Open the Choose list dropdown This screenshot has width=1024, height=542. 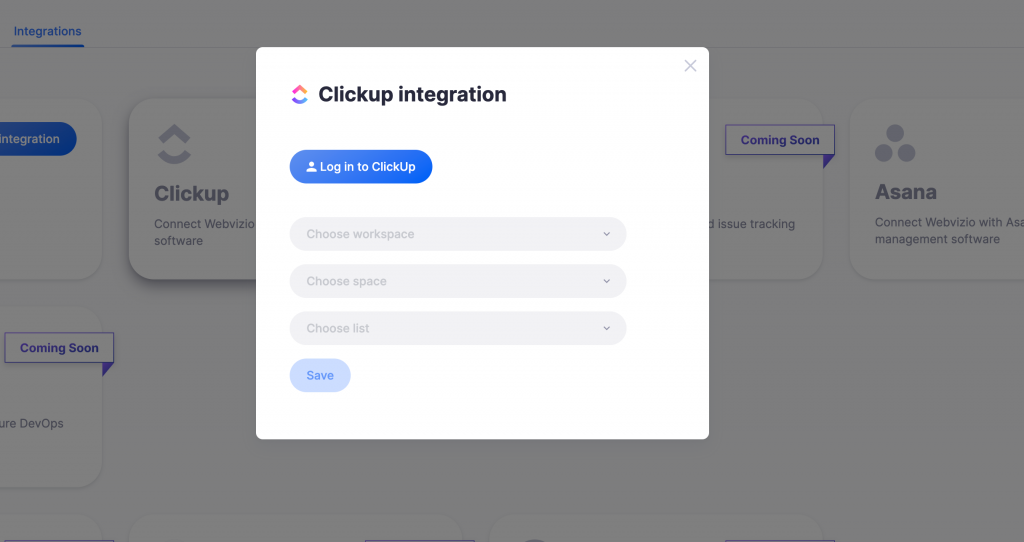pyautogui.click(x=458, y=328)
